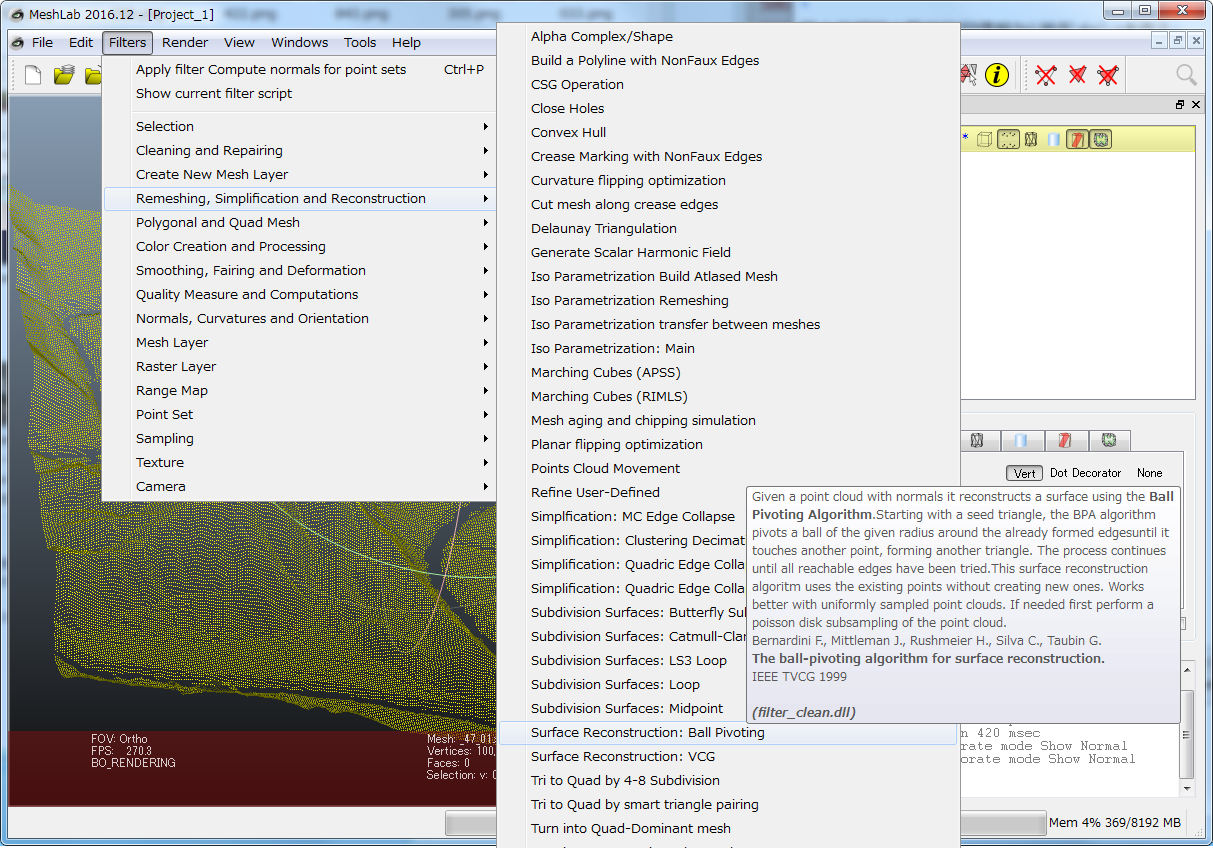The height and width of the screenshot is (848, 1213).
Task: Choose Subdivision Surfaces: Midpoint
Action: 625,708
